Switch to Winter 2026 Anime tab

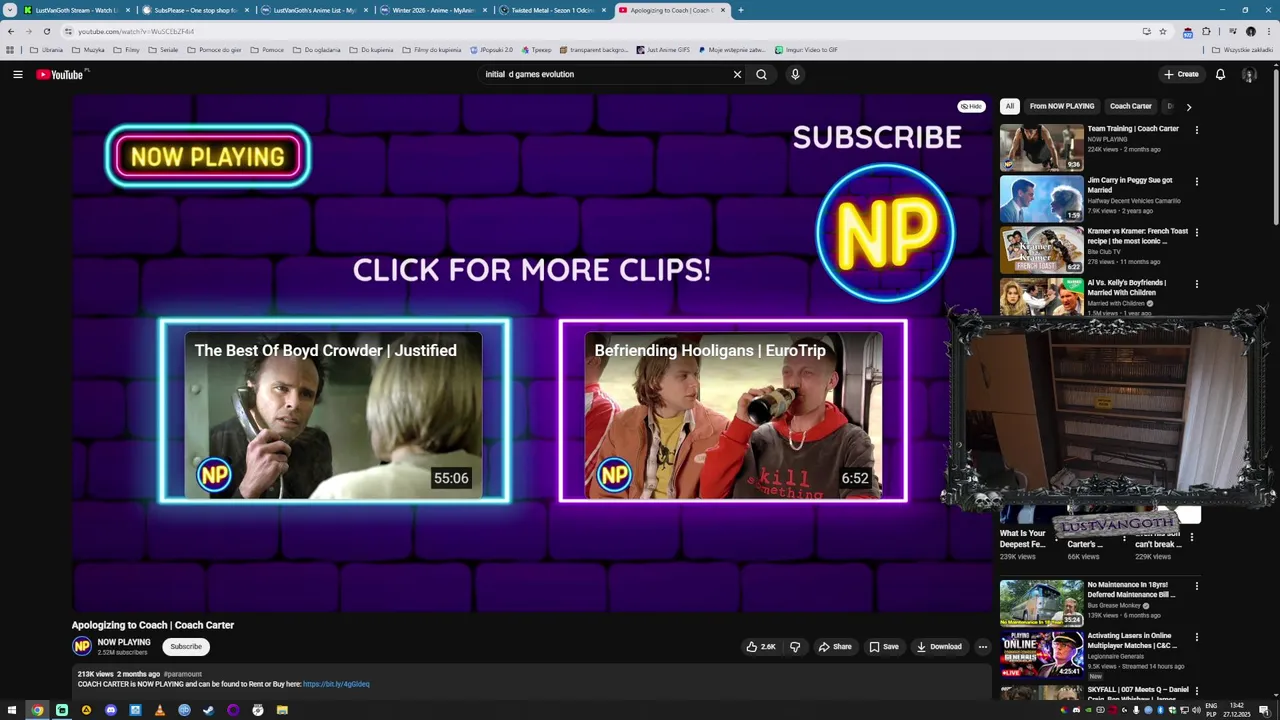point(433,10)
